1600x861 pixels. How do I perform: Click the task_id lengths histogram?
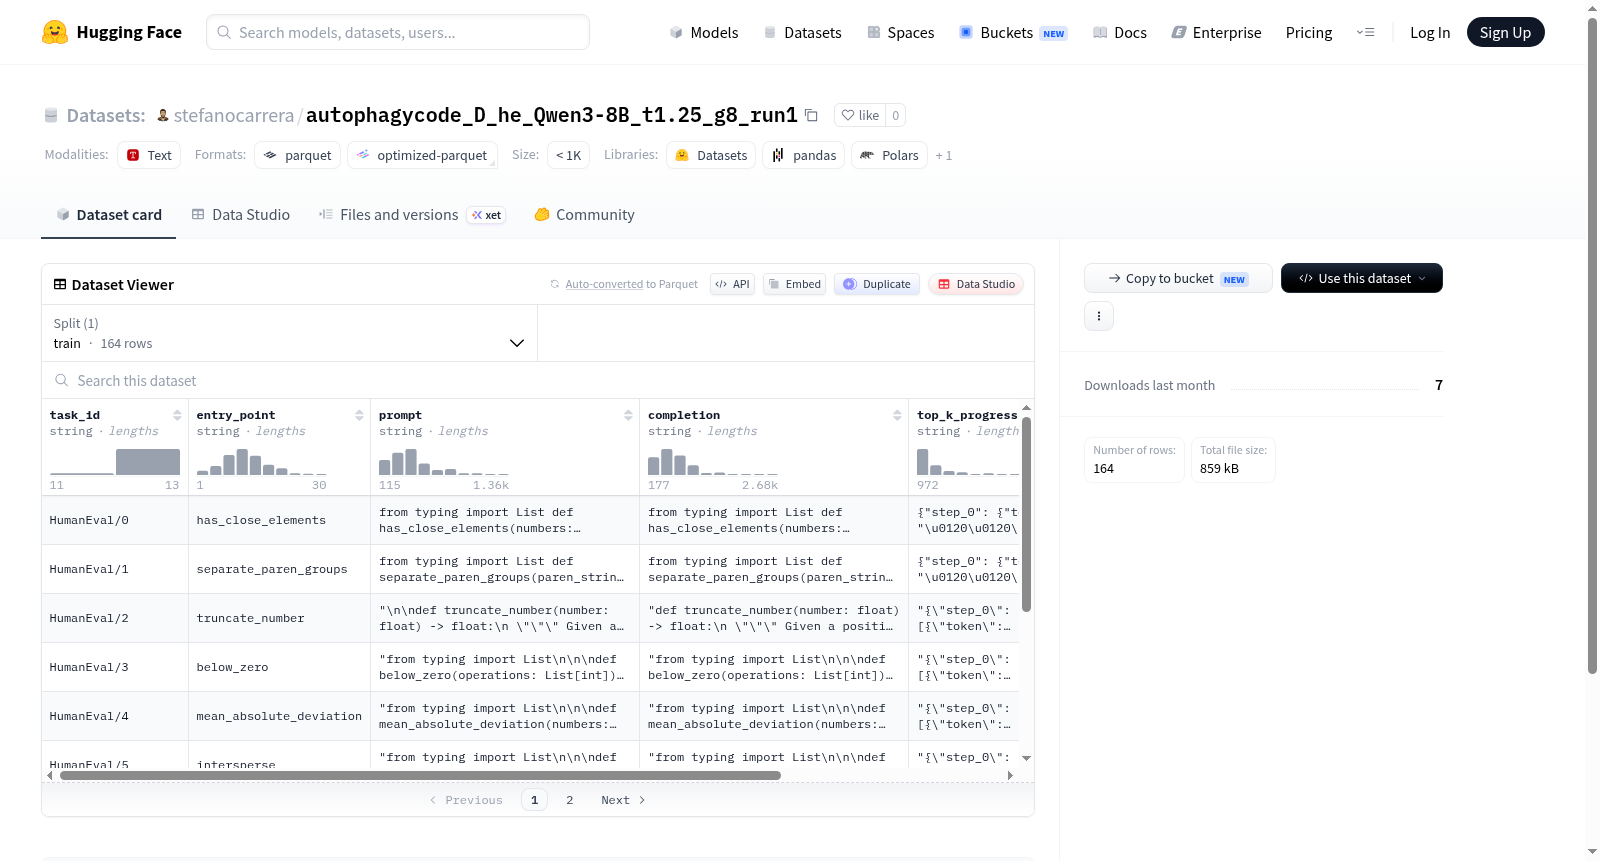(x=115, y=462)
